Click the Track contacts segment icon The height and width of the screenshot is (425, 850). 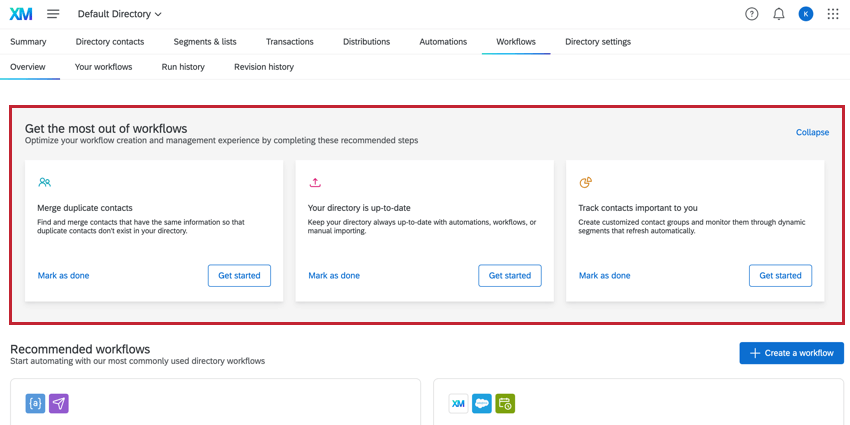click(585, 183)
